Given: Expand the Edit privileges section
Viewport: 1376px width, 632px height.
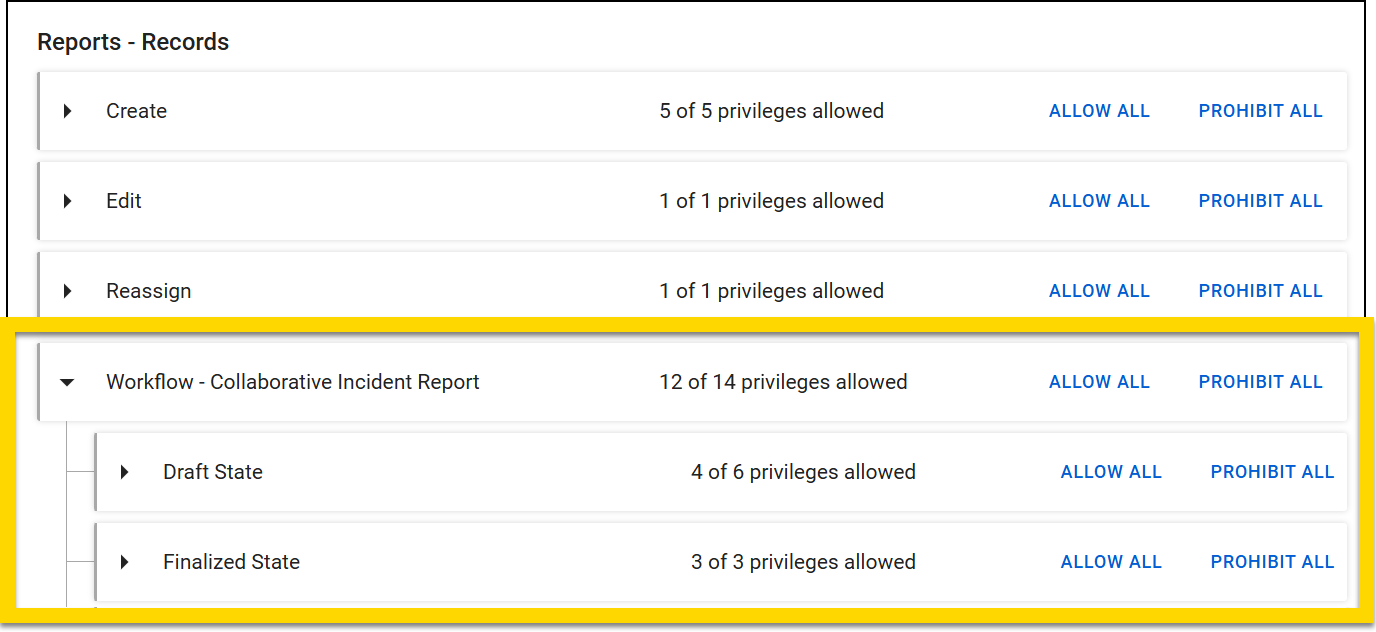Looking at the screenshot, I should (x=67, y=201).
